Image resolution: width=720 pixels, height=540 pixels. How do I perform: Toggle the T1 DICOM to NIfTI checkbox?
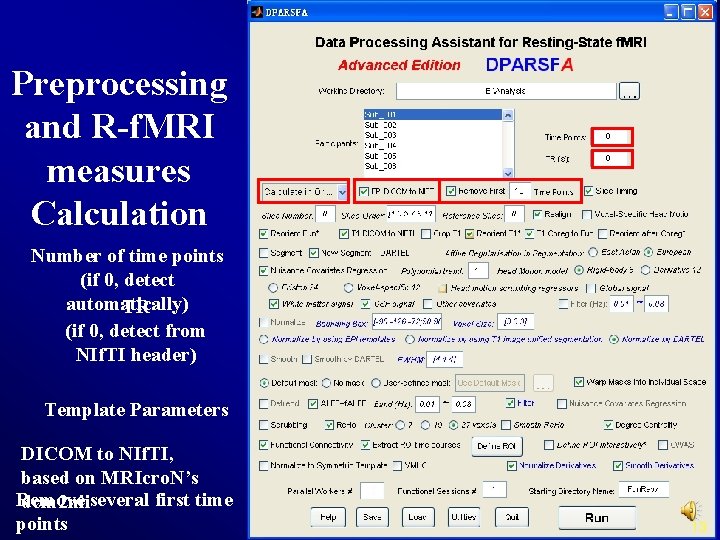click(343, 234)
